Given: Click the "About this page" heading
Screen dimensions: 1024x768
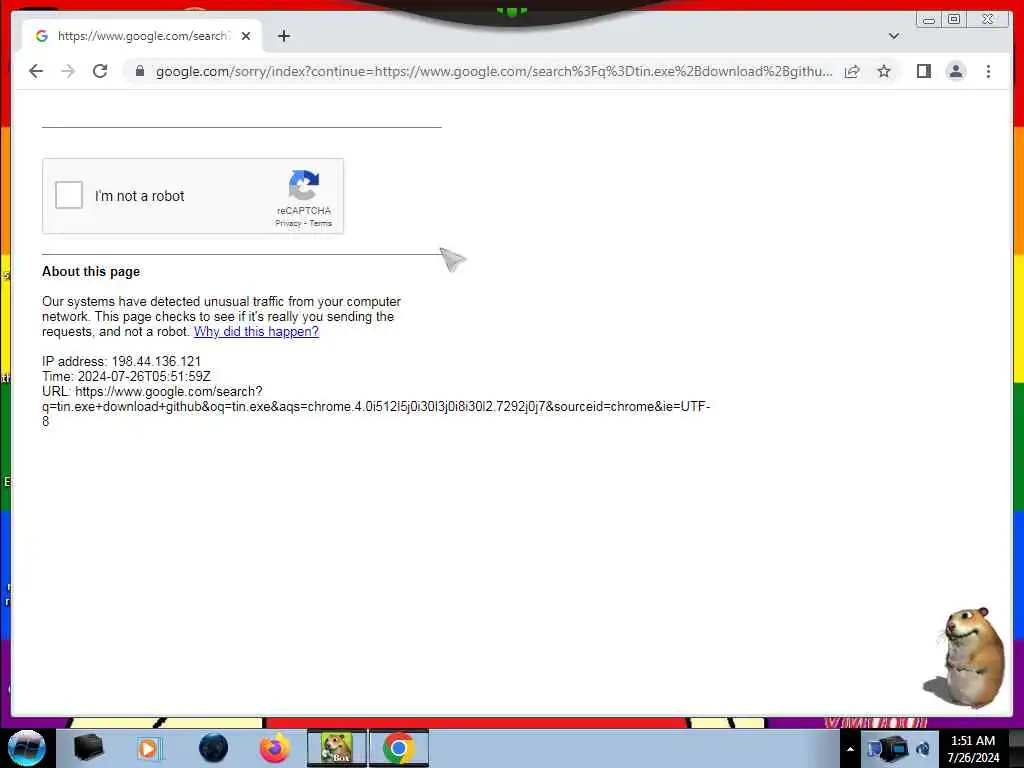Looking at the screenshot, I should click(x=91, y=272).
